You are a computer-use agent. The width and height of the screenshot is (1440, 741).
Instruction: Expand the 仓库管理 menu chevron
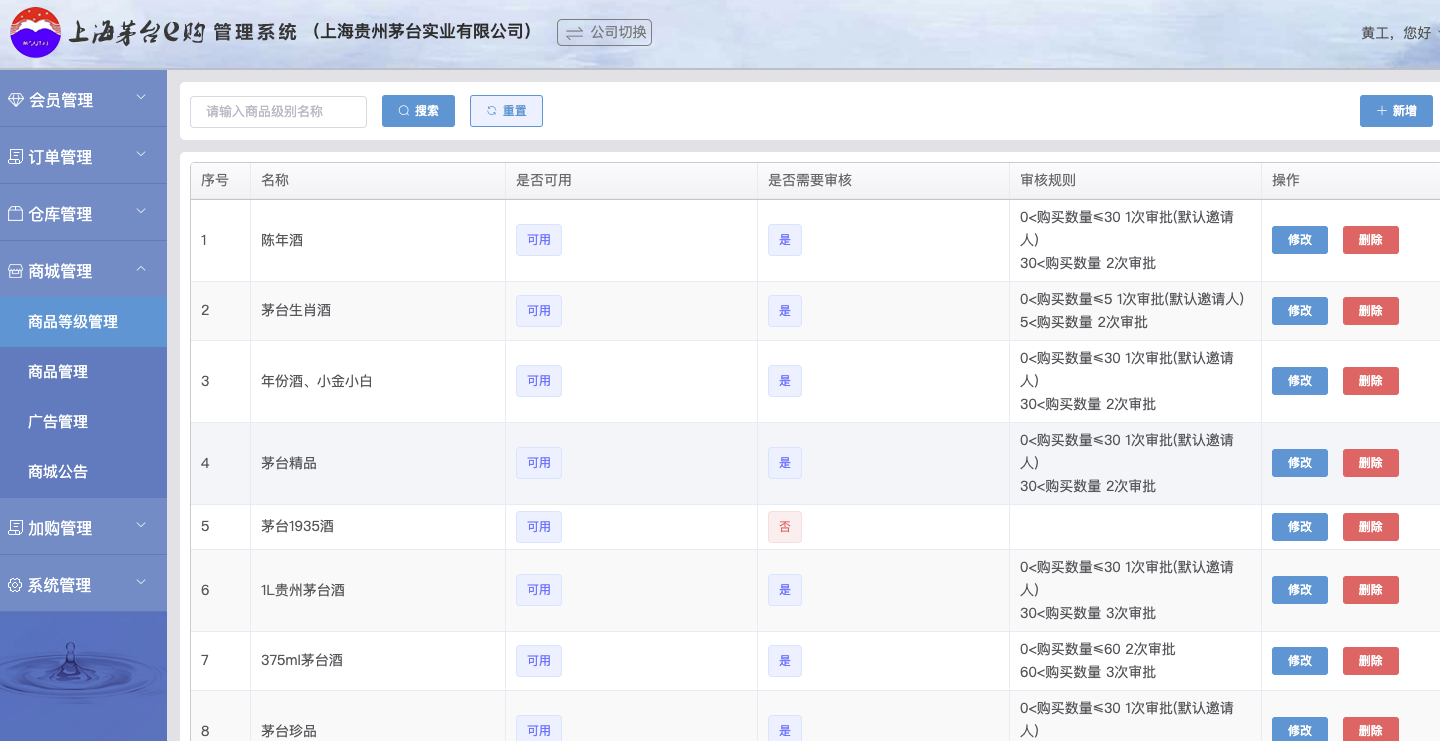(x=141, y=211)
